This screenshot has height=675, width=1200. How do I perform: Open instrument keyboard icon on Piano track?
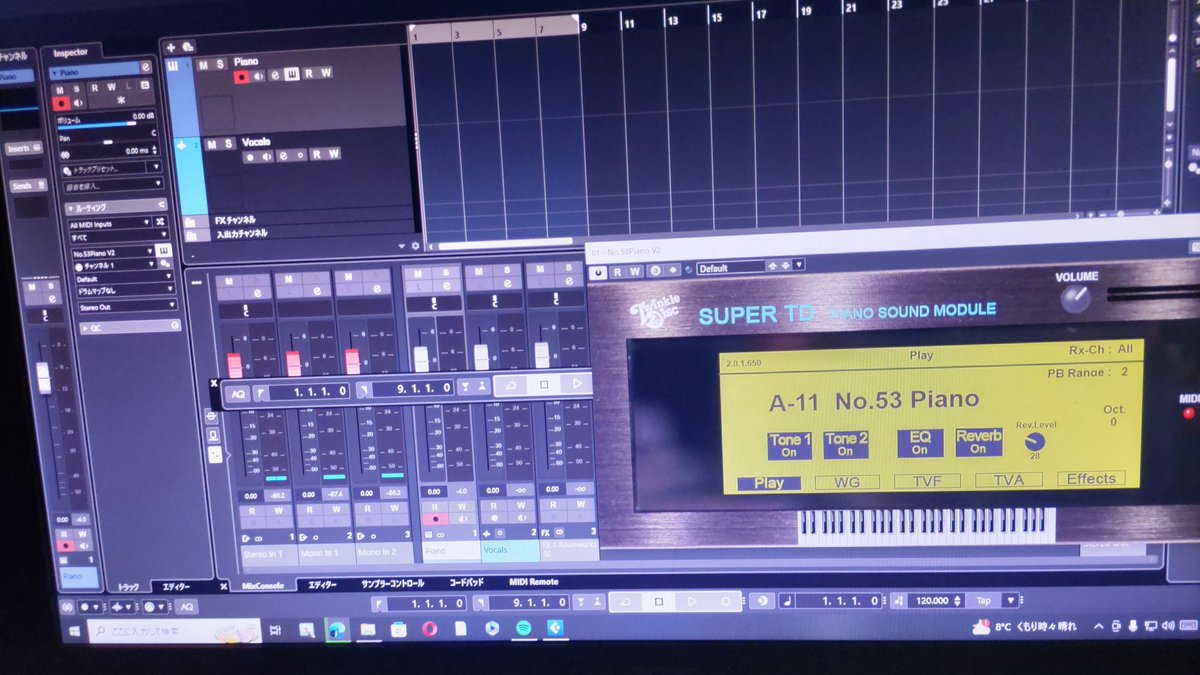[291, 73]
